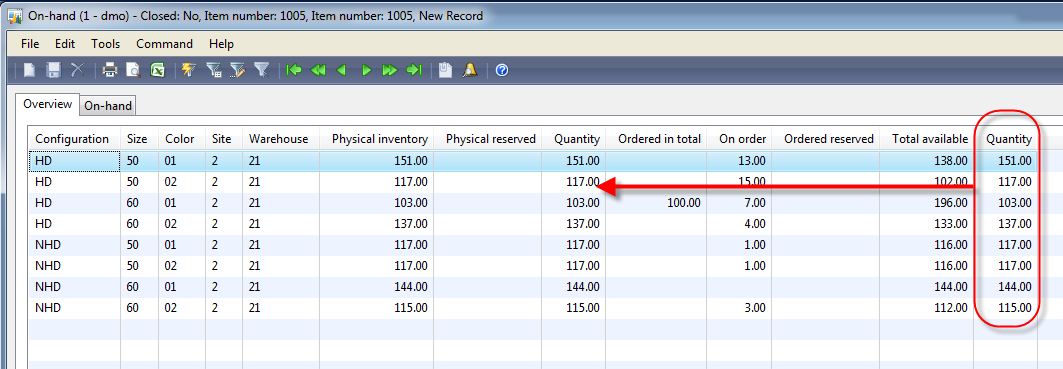Click the Delete record X icon
This screenshot has width=1063, height=369.
click(77, 70)
